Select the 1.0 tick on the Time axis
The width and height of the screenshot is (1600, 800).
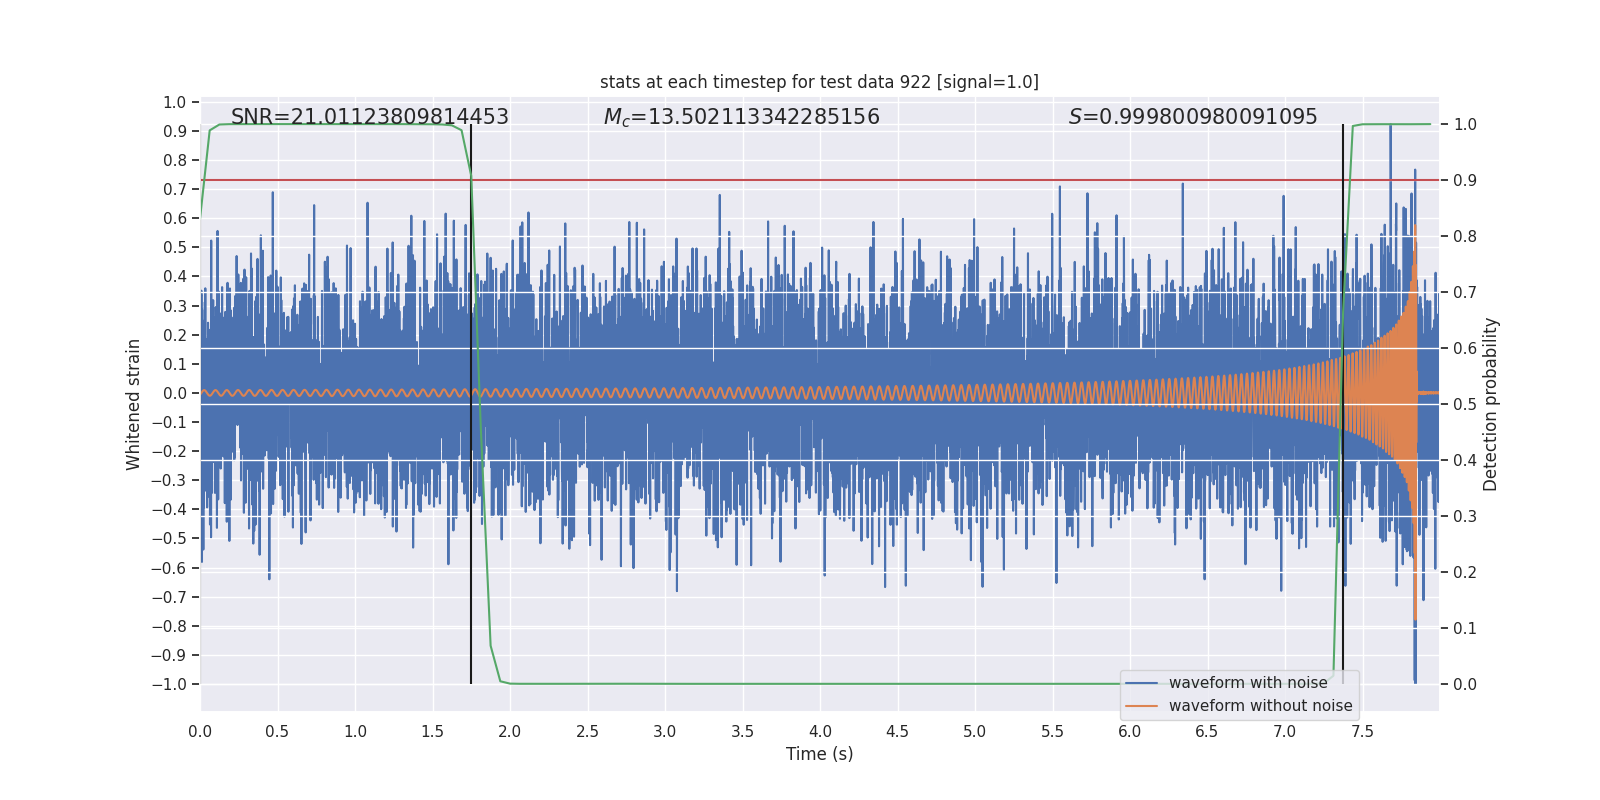[x=355, y=731]
